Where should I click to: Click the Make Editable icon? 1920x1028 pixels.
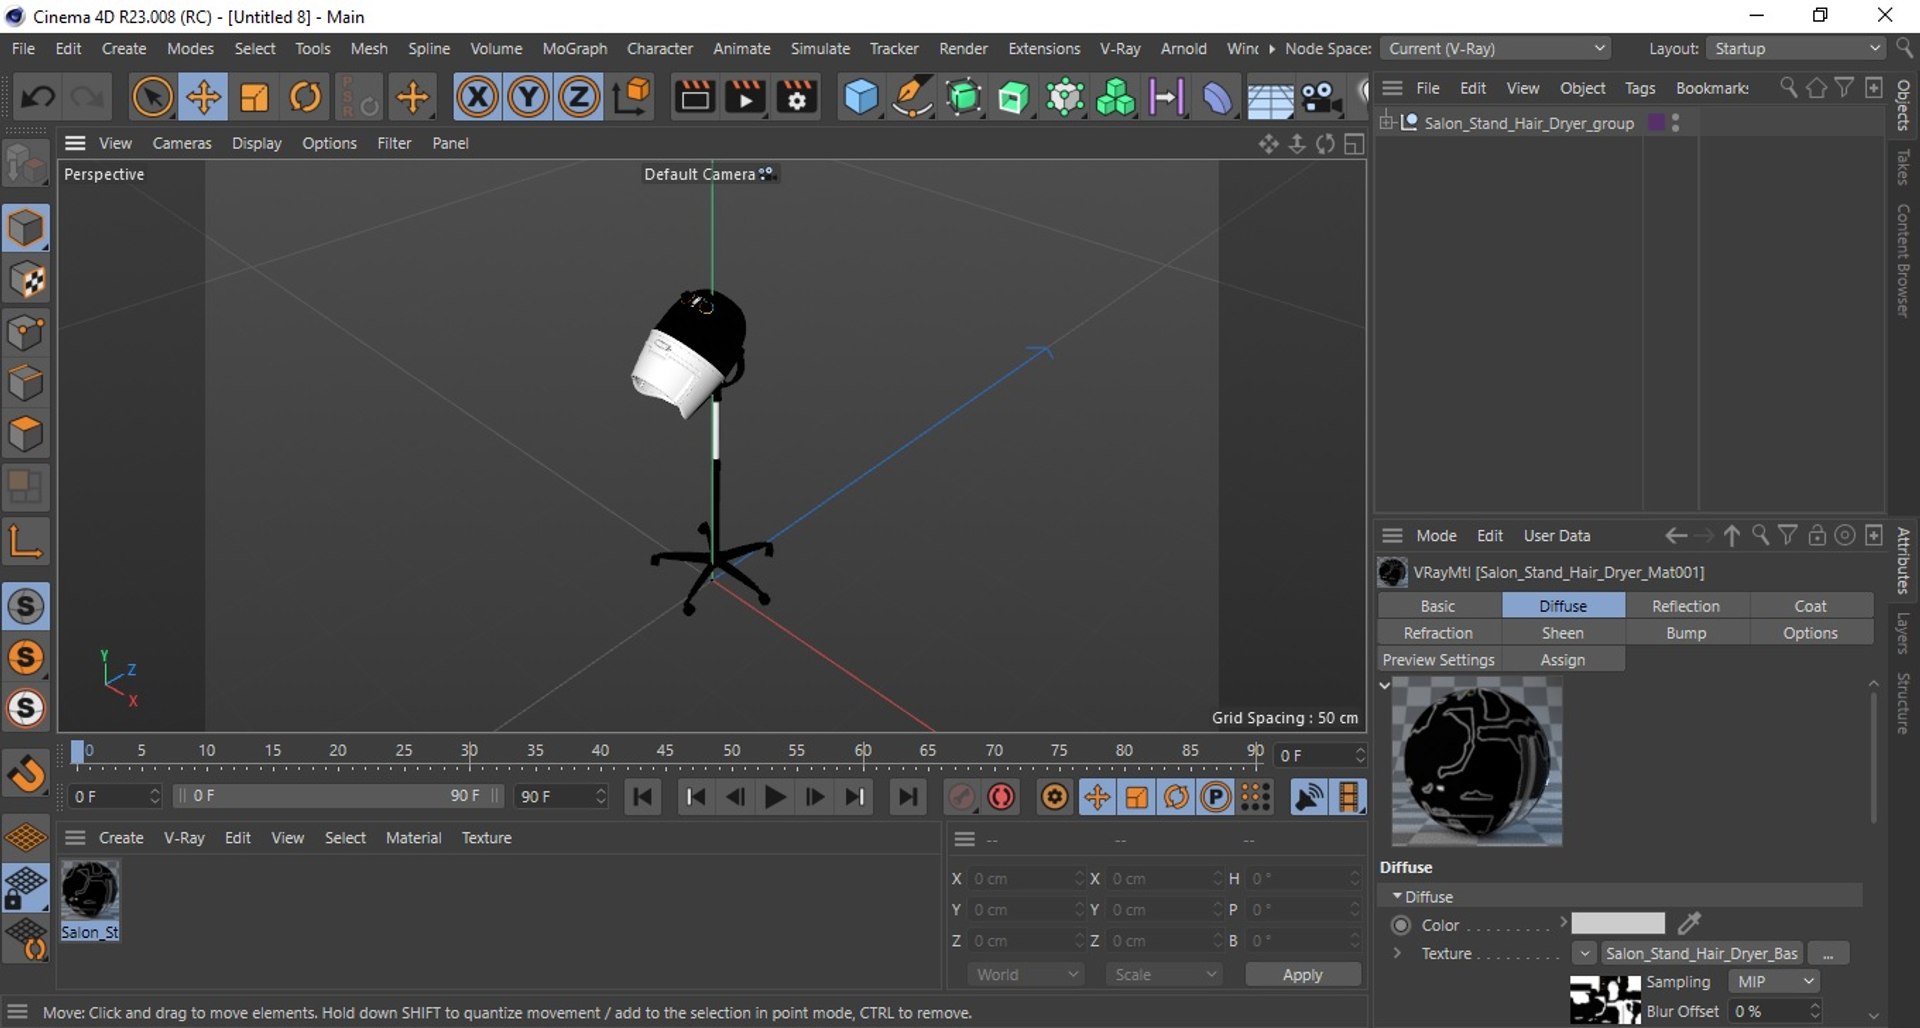(x=26, y=165)
